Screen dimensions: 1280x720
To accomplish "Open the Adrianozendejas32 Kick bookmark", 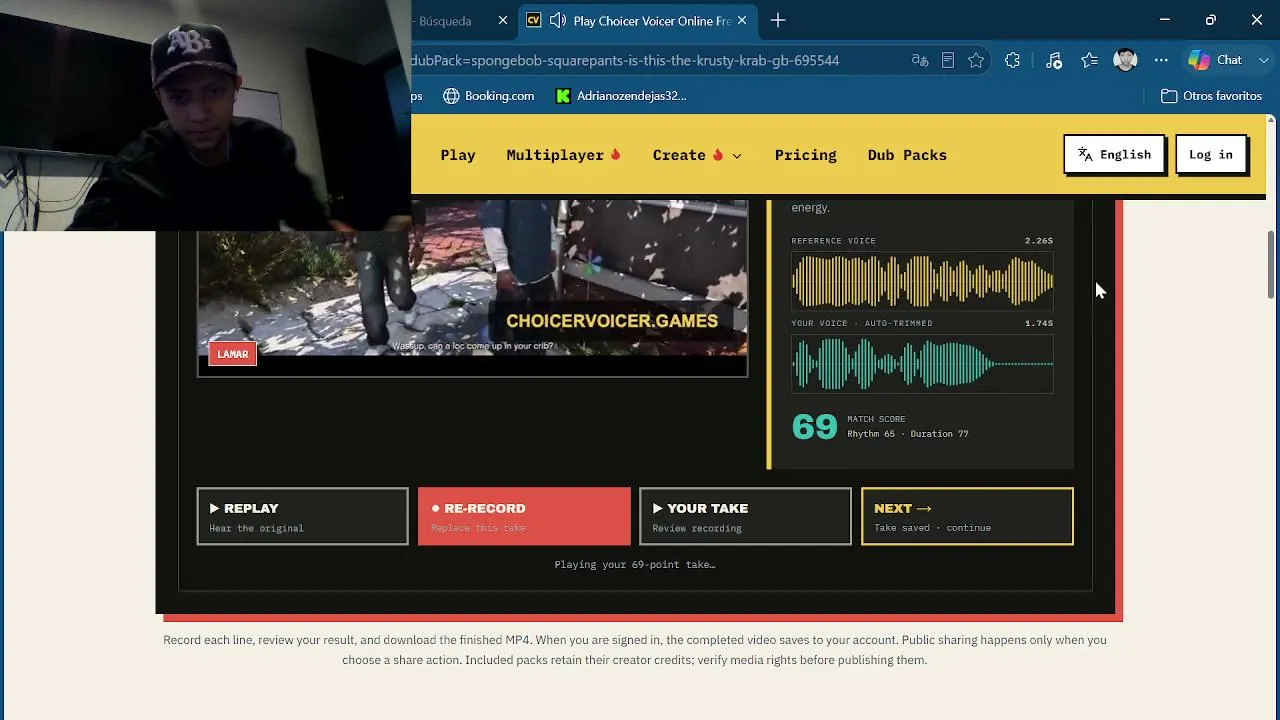I will tap(621, 96).
